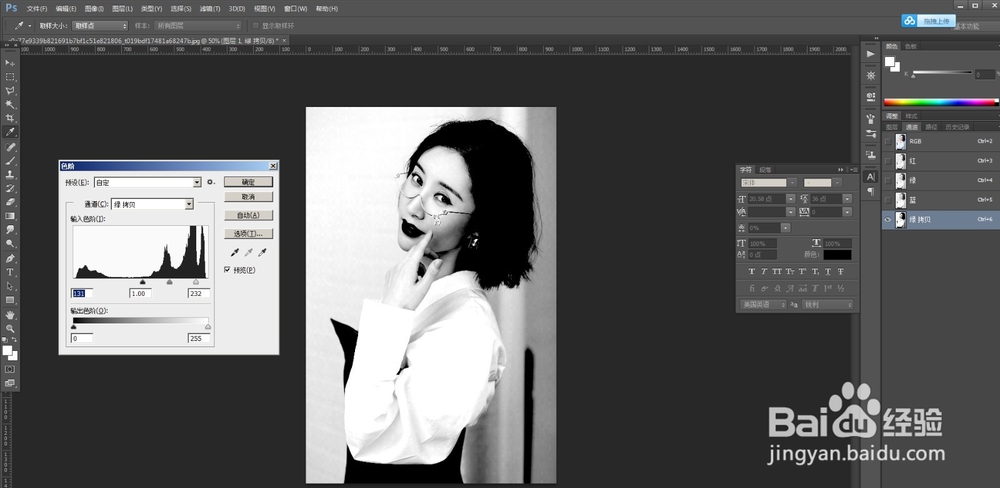The image size is (1000, 488).
Task: Select the History Brush tool
Action: (10, 188)
